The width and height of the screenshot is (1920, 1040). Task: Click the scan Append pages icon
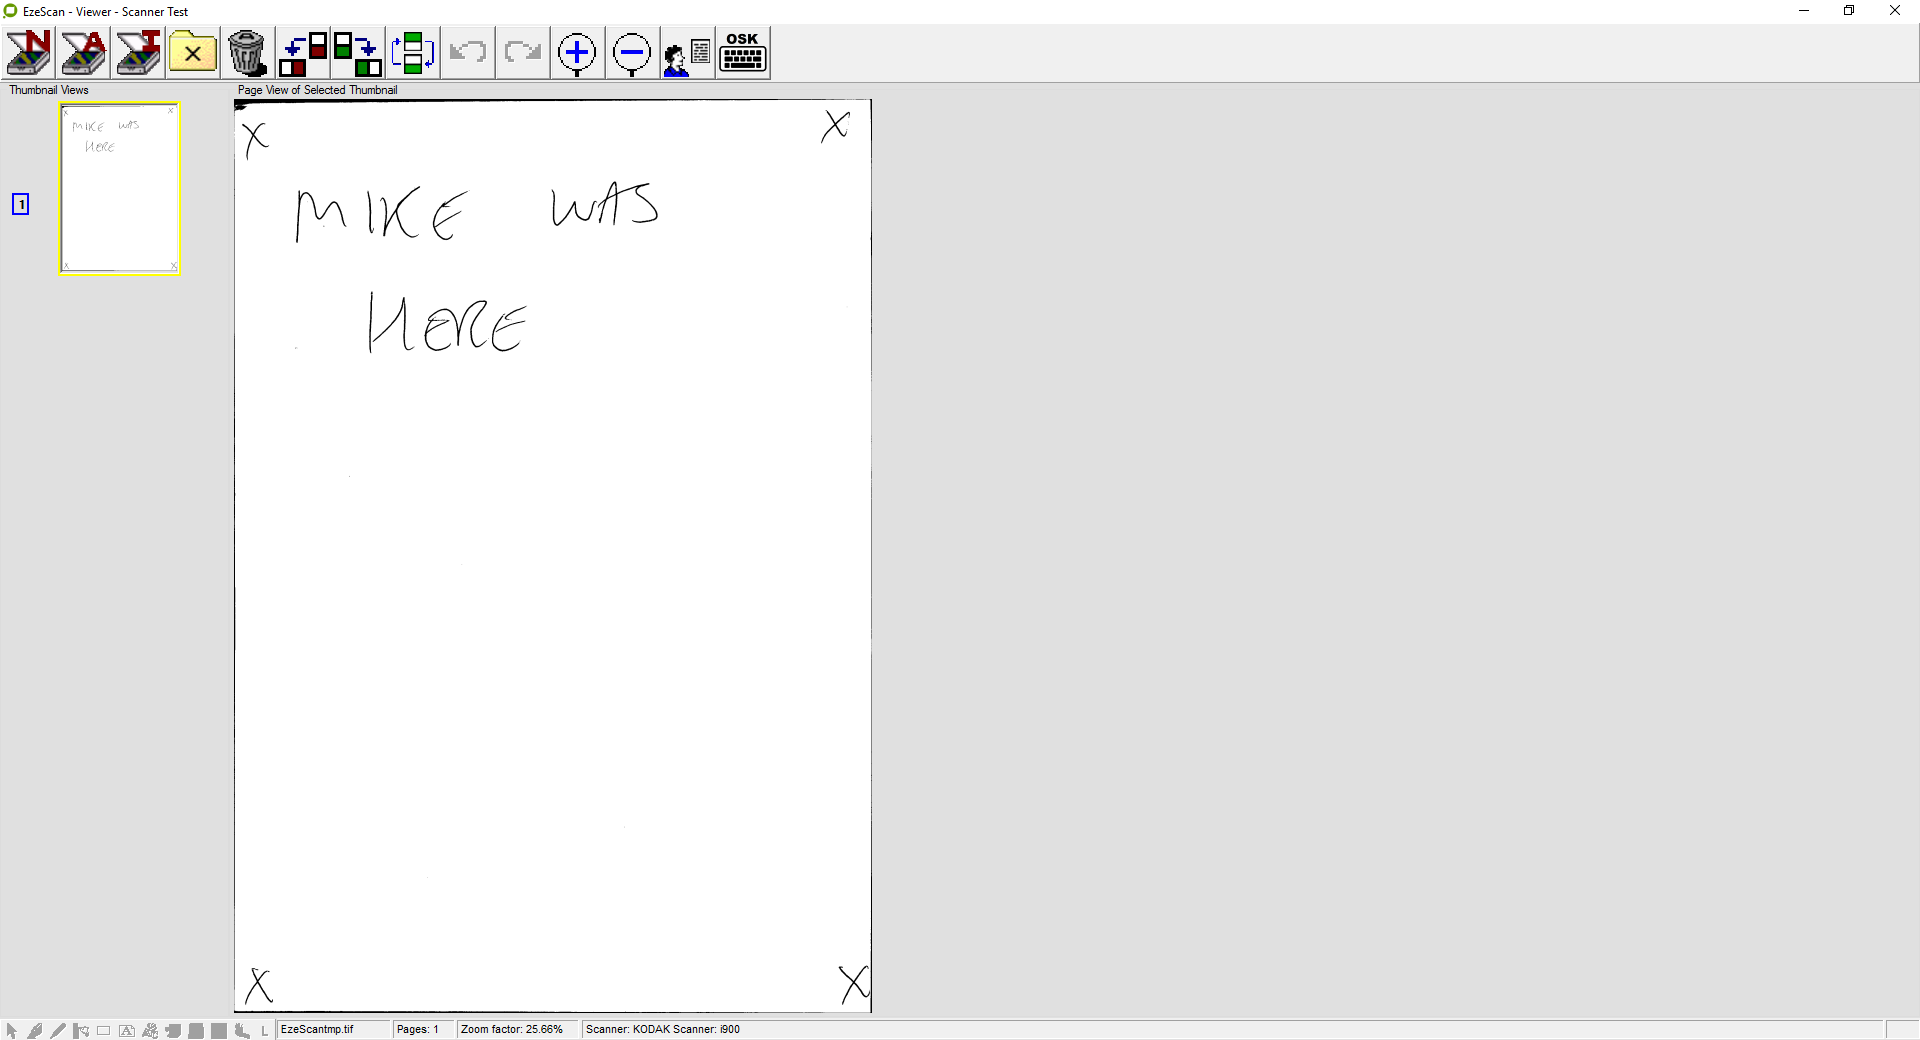(83, 53)
